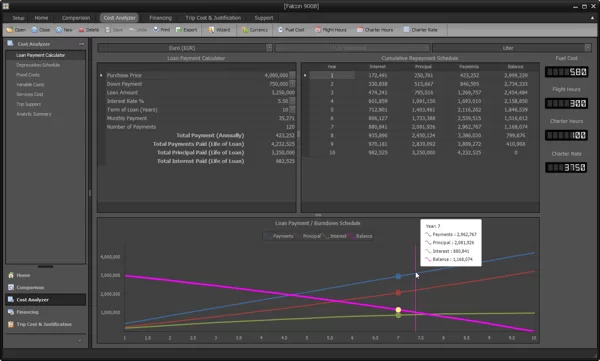600x361 pixels.
Task: Click the Interest column header in schedule
Action: click(x=377, y=67)
